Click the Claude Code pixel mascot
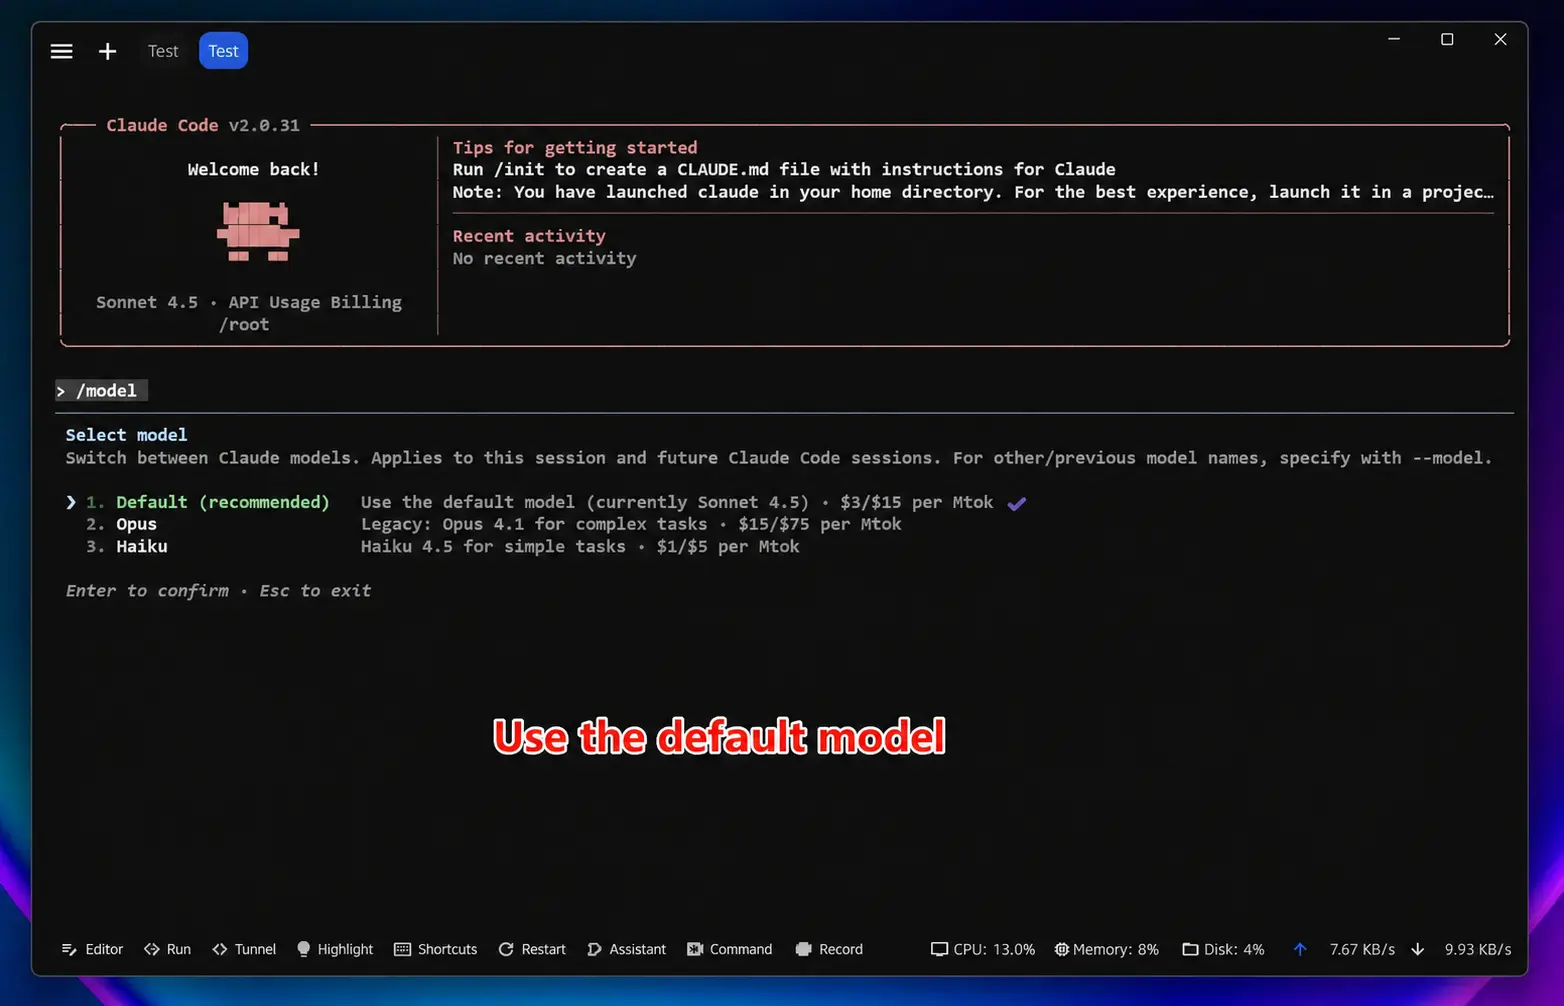This screenshot has width=1564, height=1006. pyautogui.click(x=258, y=231)
